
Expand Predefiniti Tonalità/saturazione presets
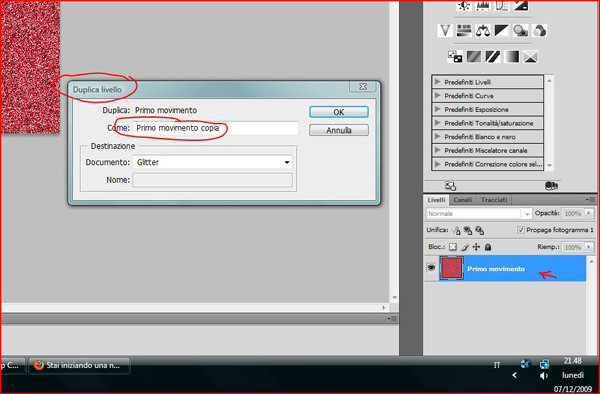pyautogui.click(x=437, y=123)
